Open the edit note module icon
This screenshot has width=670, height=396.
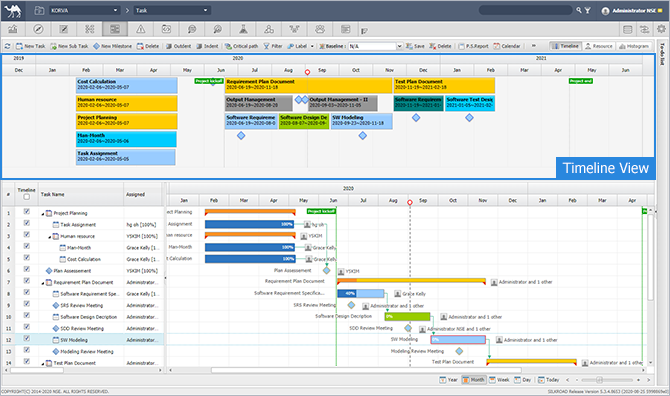point(64,29)
